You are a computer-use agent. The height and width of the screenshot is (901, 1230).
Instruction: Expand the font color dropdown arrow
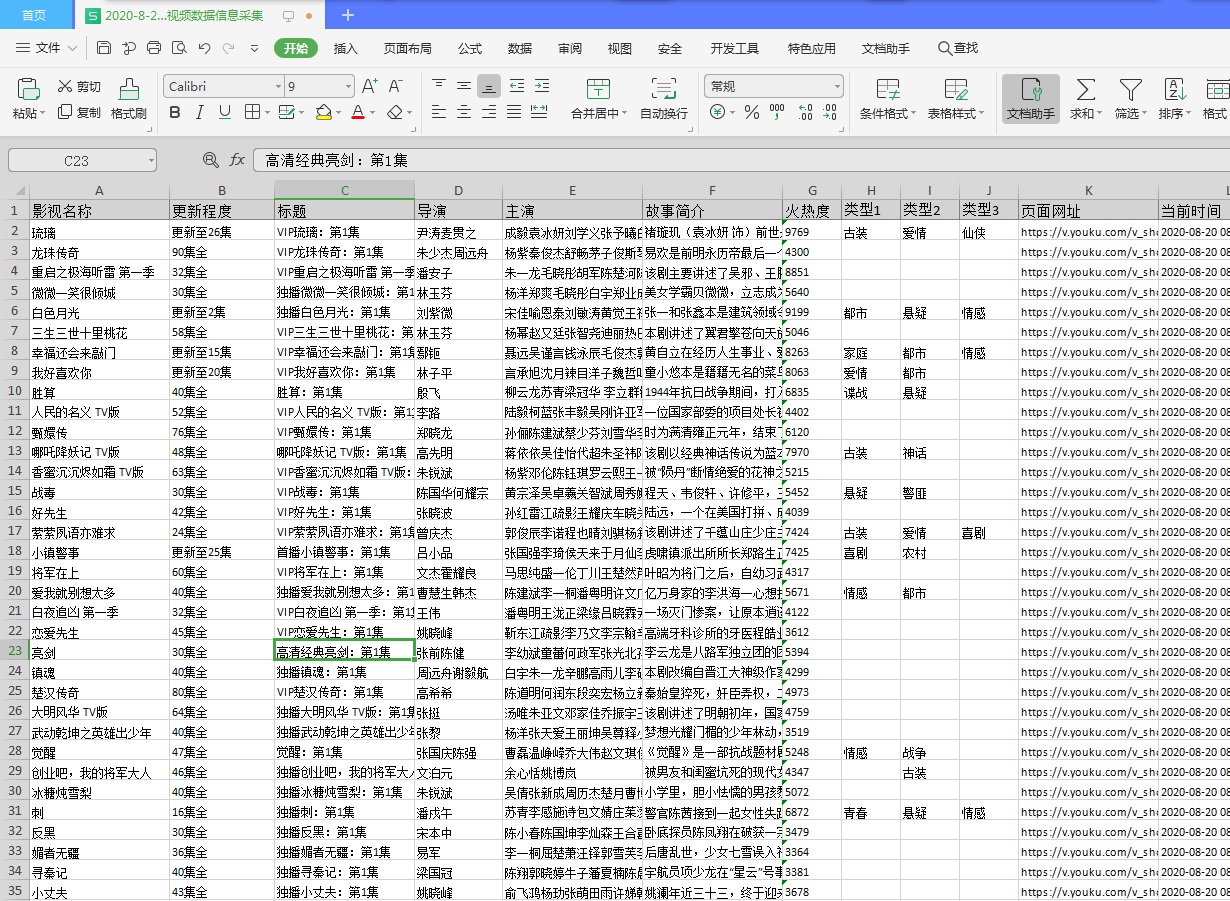point(374,113)
